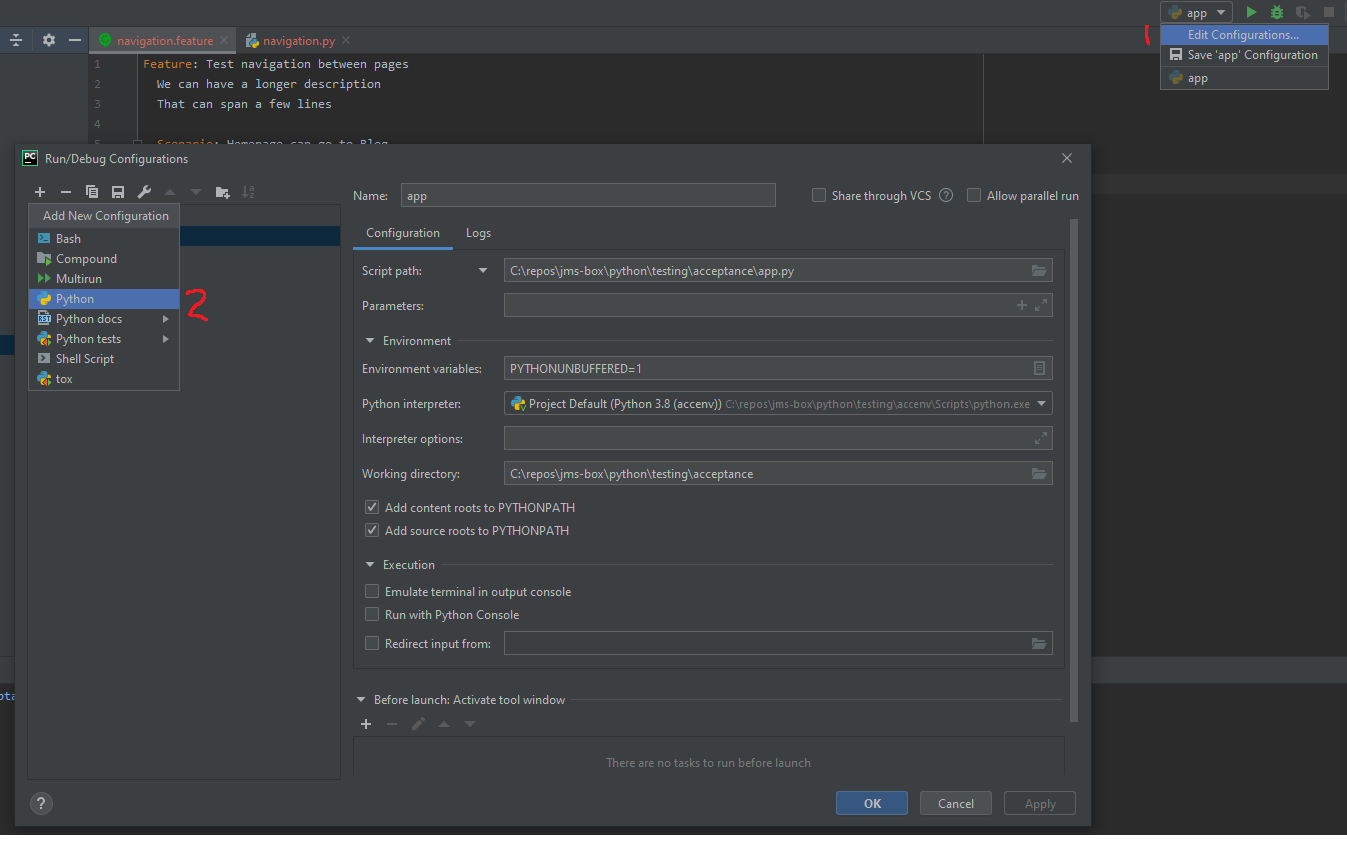Expand Python docs submenu
1347x863 pixels.
[166, 319]
